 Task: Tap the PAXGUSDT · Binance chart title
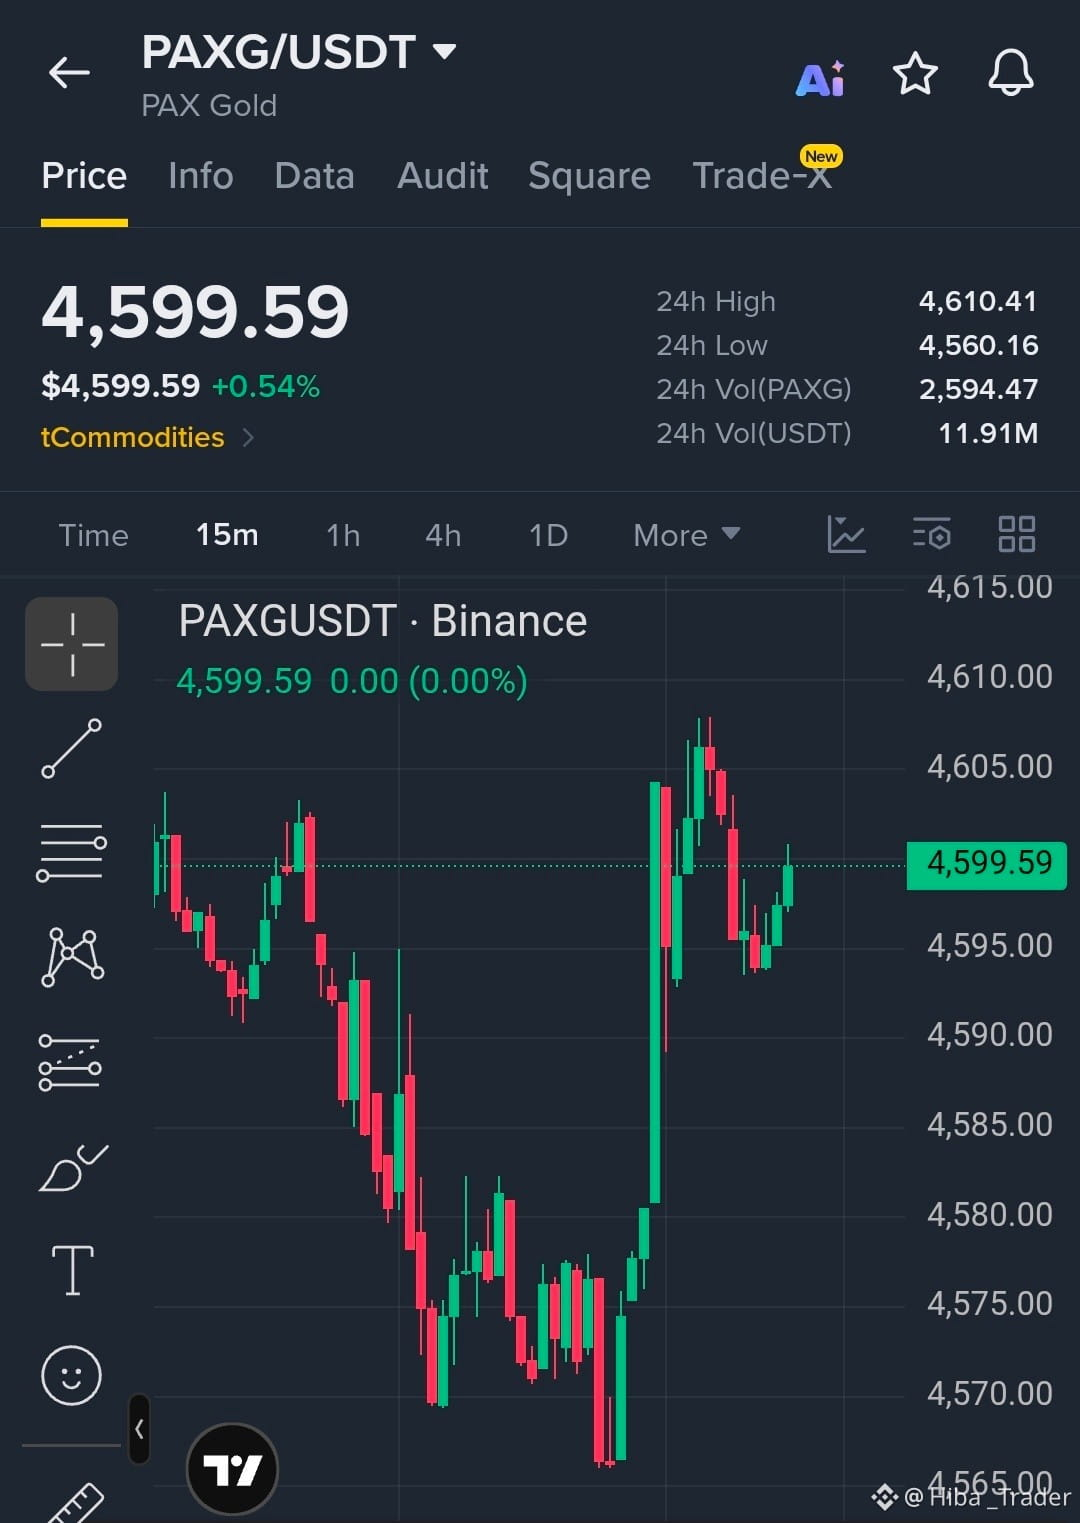(382, 621)
